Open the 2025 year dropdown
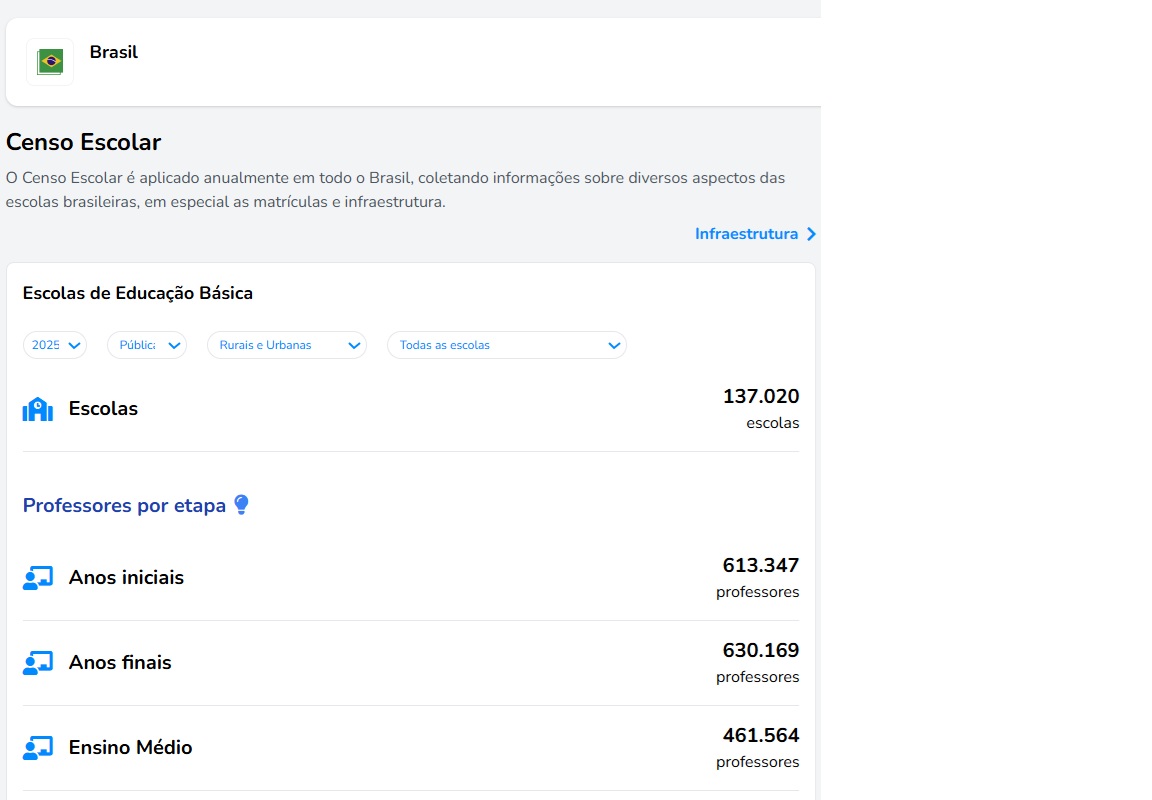Screen dimensions: 1152x800 [55, 345]
